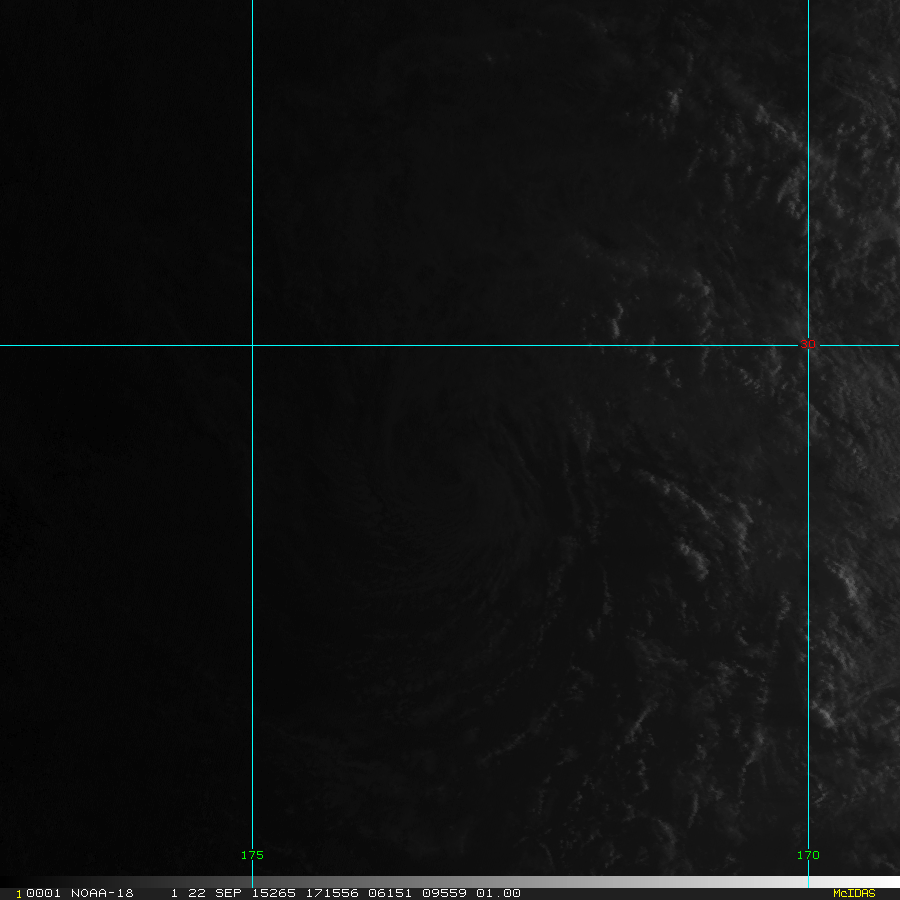Click the 06151 value in status bar
The height and width of the screenshot is (900, 900).
(x=389, y=893)
